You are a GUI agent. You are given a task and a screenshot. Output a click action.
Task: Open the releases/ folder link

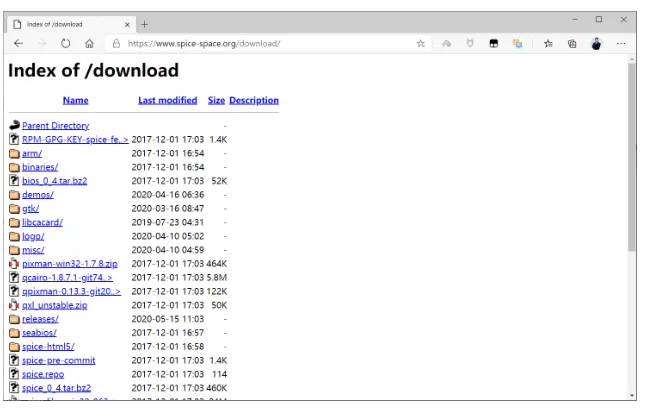click(x=40, y=319)
